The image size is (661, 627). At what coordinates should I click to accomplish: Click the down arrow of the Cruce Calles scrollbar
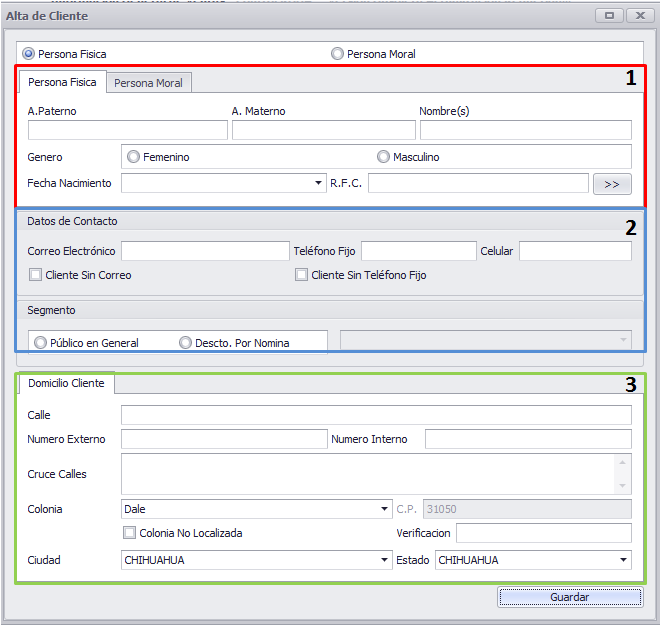click(x=622, y=486)
